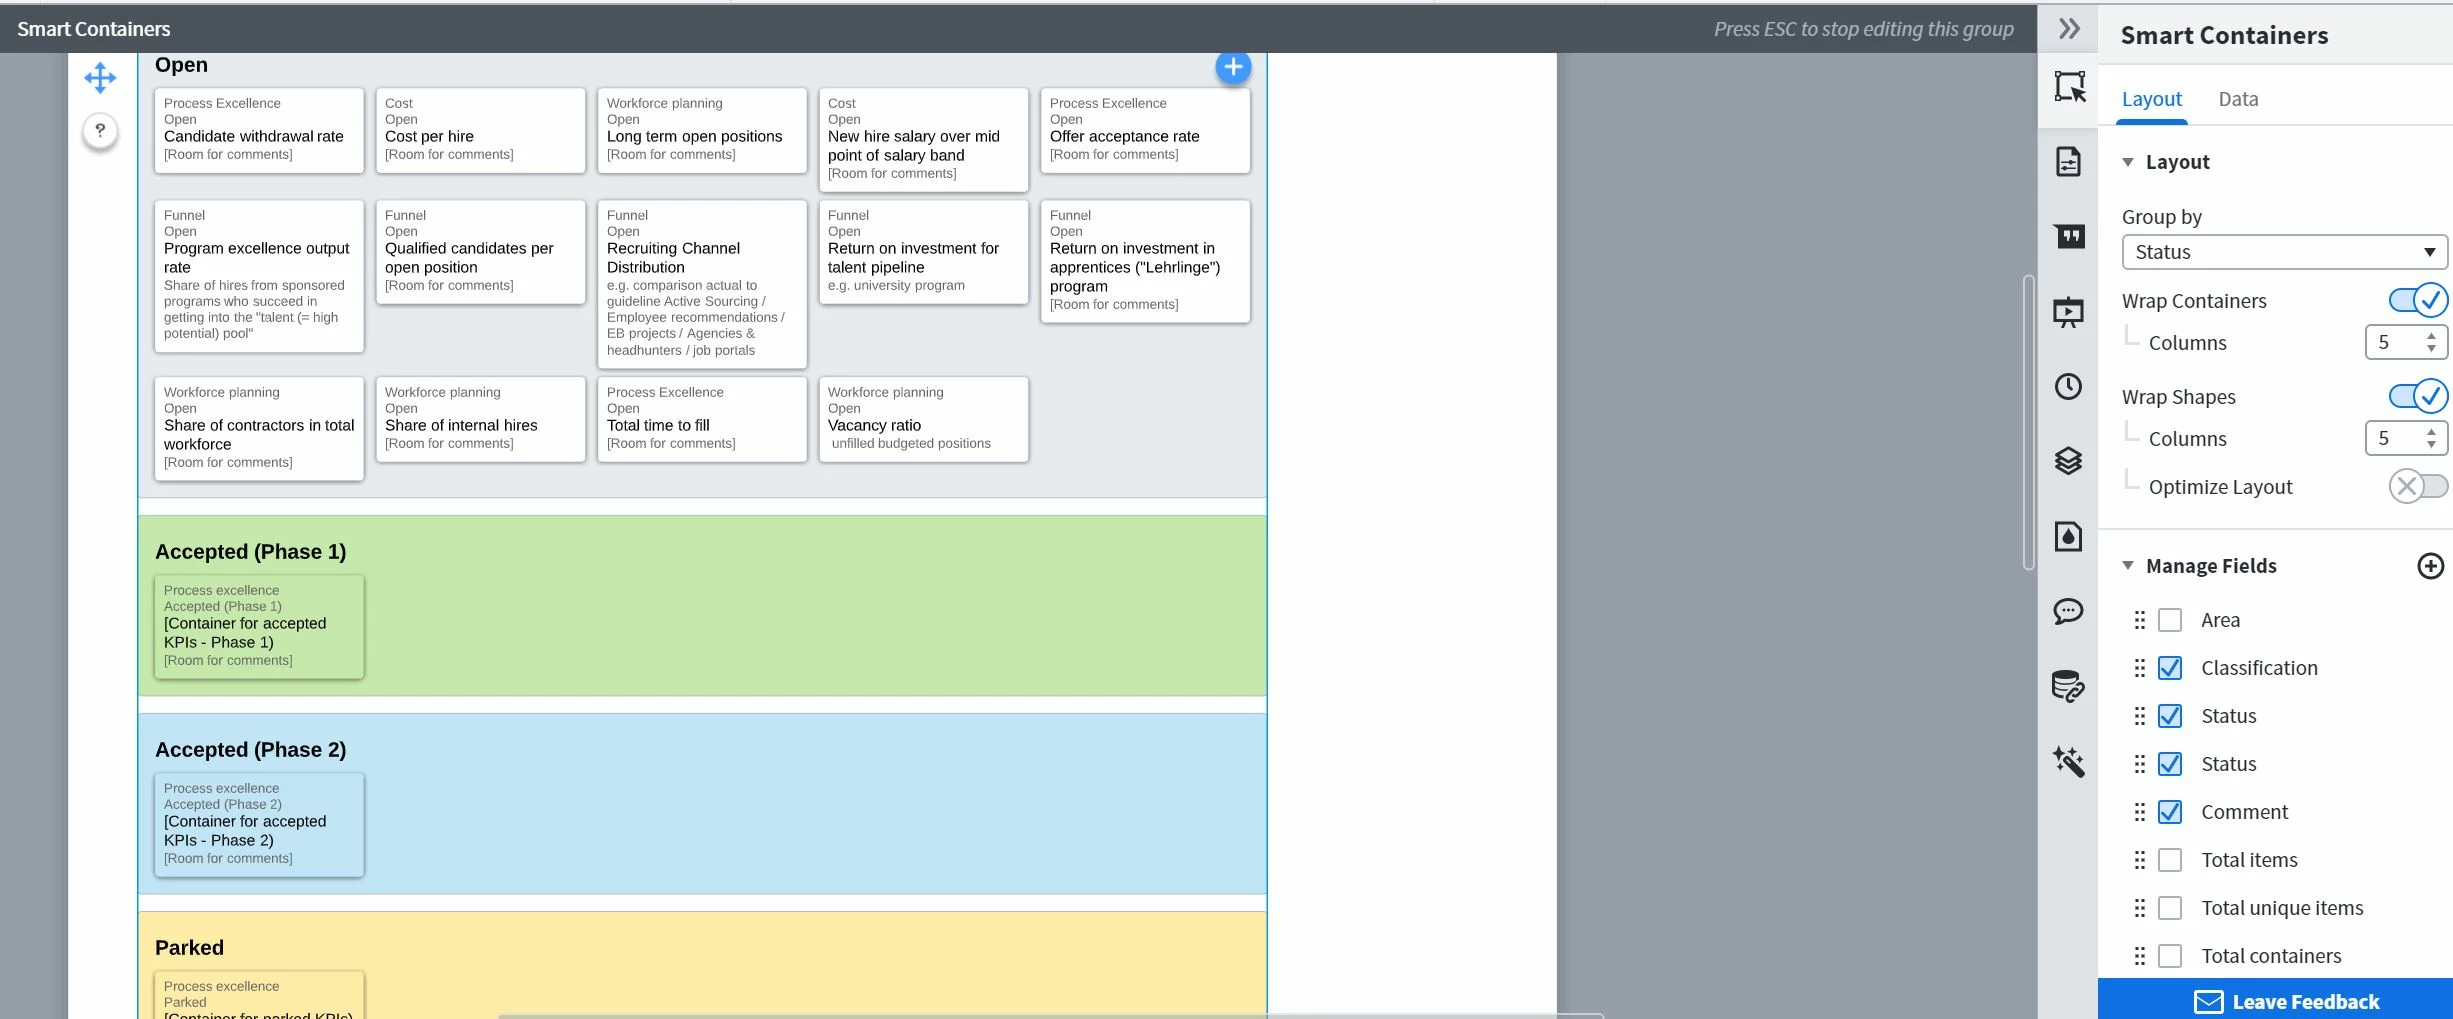
Task: Click the drag handle beside Total unique items
Action: click(2140, 908)
